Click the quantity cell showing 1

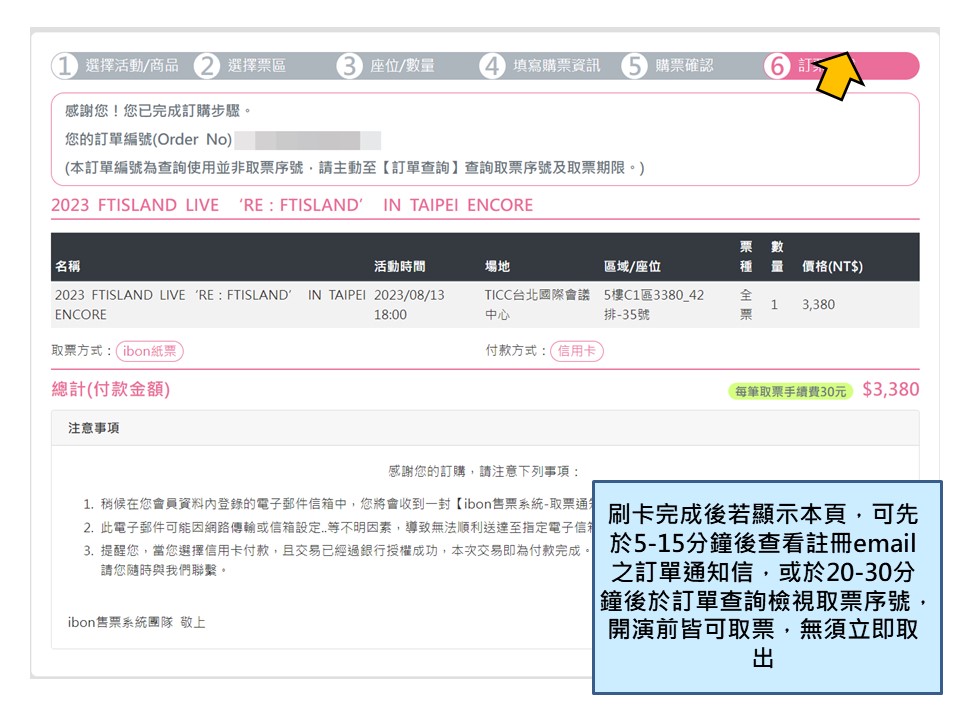[774, 304]
